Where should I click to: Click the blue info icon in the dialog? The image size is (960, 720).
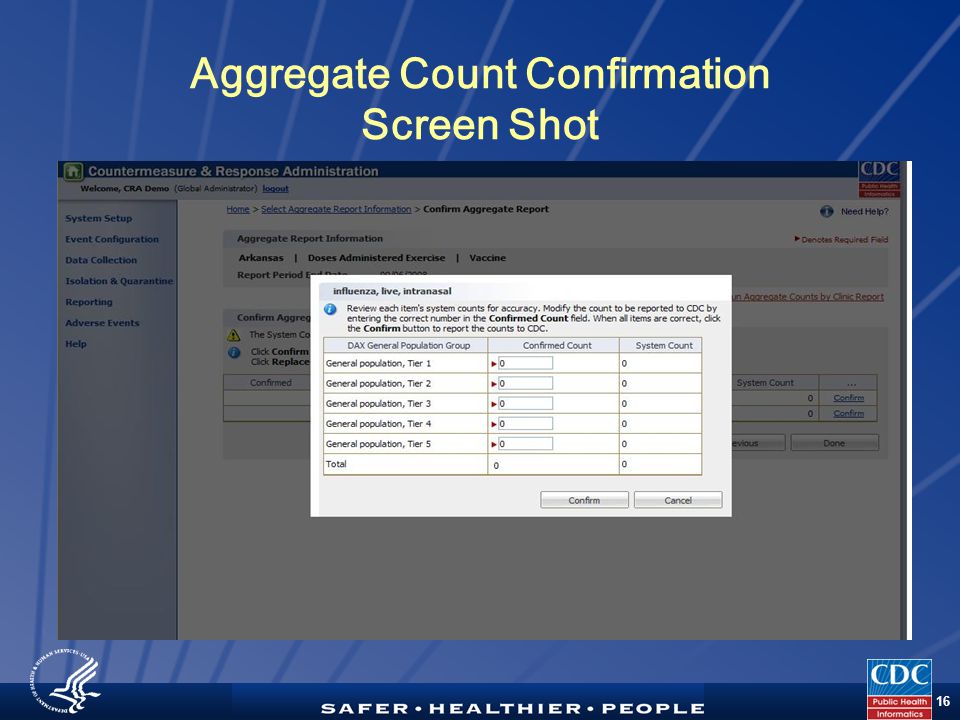coord(330,309)
